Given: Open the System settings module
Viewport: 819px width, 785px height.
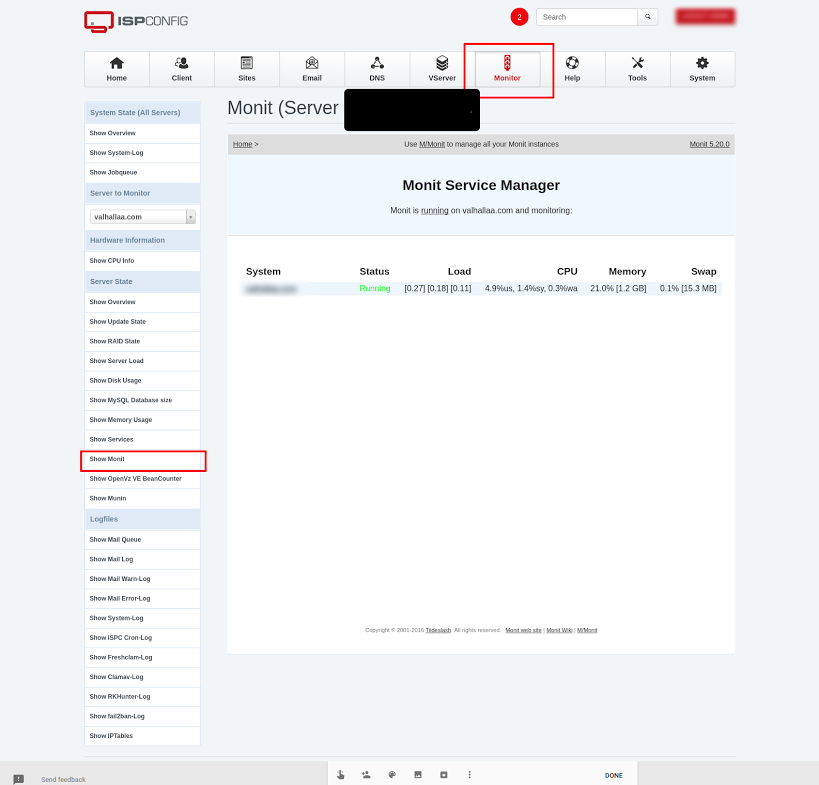Looking at the screenshot, I should click(x=702, y=69).
